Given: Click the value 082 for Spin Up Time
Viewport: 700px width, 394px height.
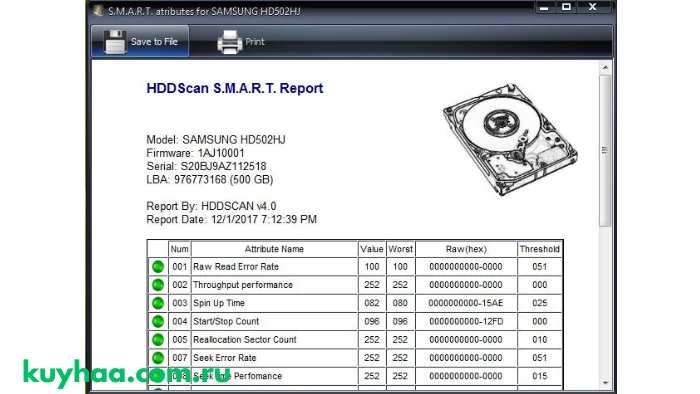Looking at the screenshot, I should point(372,303).
